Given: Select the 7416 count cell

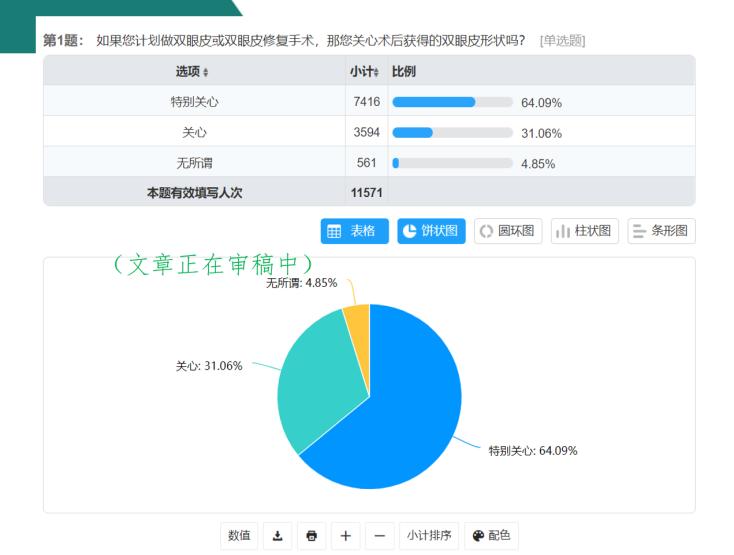Looking at the screenshot, I should (x=367, y=102).
